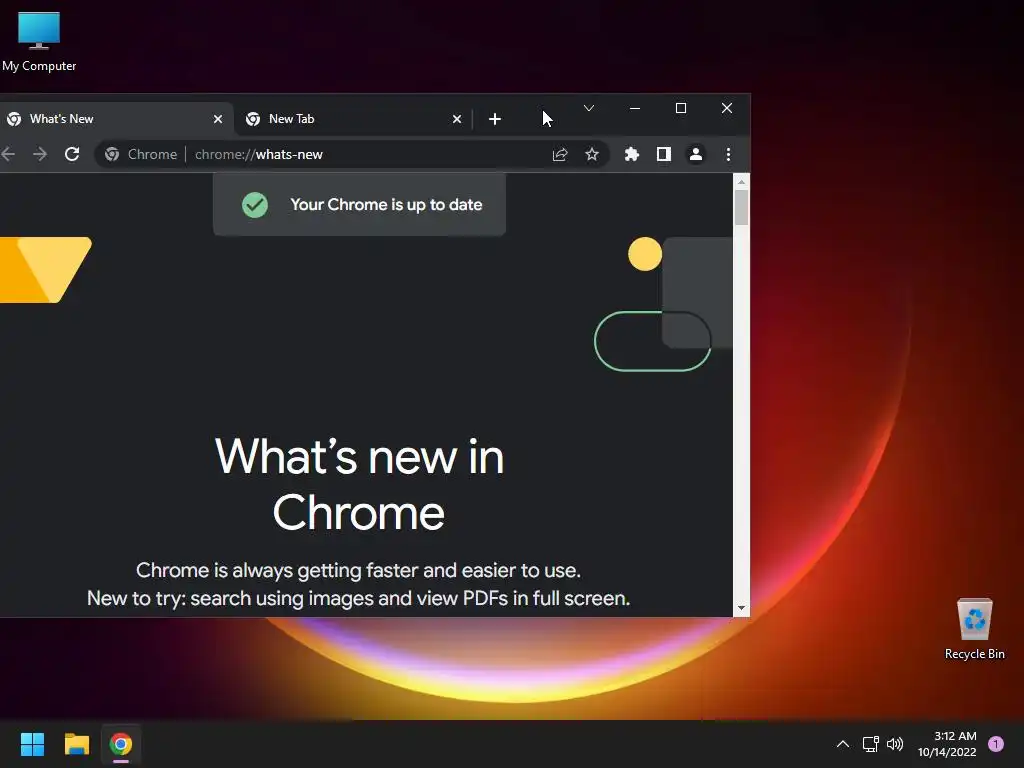Open the Recycle Bin desktop icon
Viewport: 1024px width, 768px height.
pyautogui.click(x=974, y=628)
